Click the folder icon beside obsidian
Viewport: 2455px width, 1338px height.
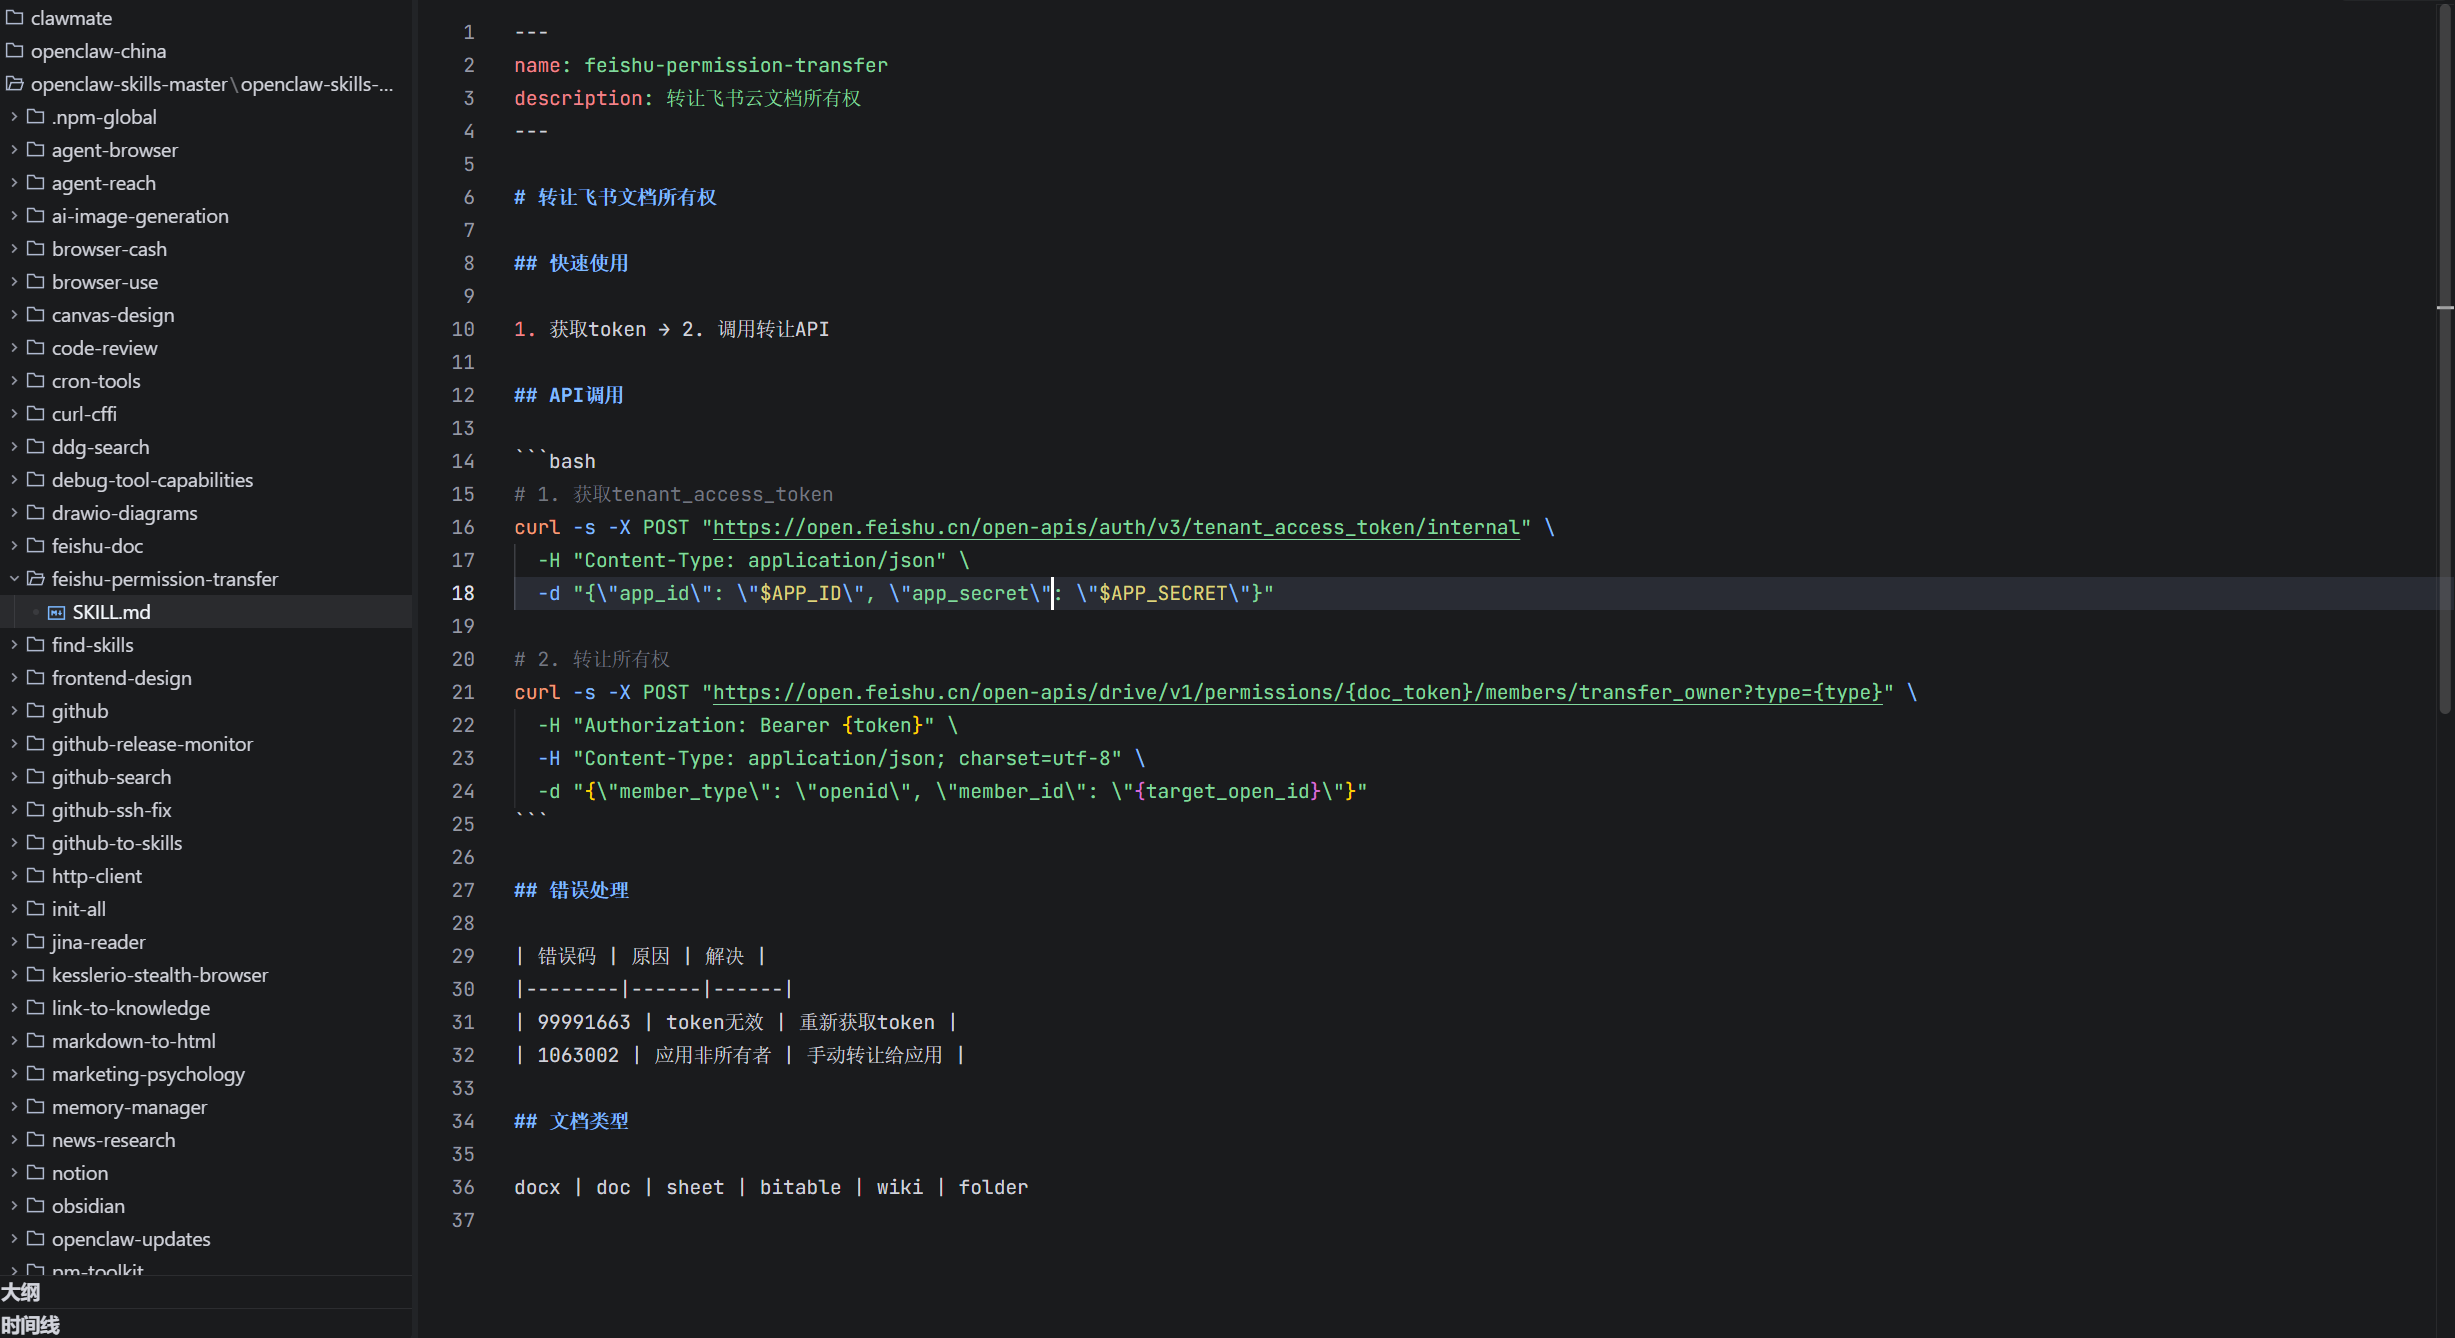click(x=36, y=1206)
